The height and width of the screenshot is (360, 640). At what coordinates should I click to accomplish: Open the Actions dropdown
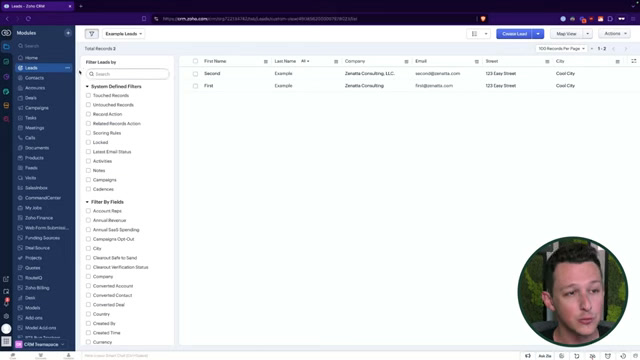pyautogui.click(x=614, y=33)
